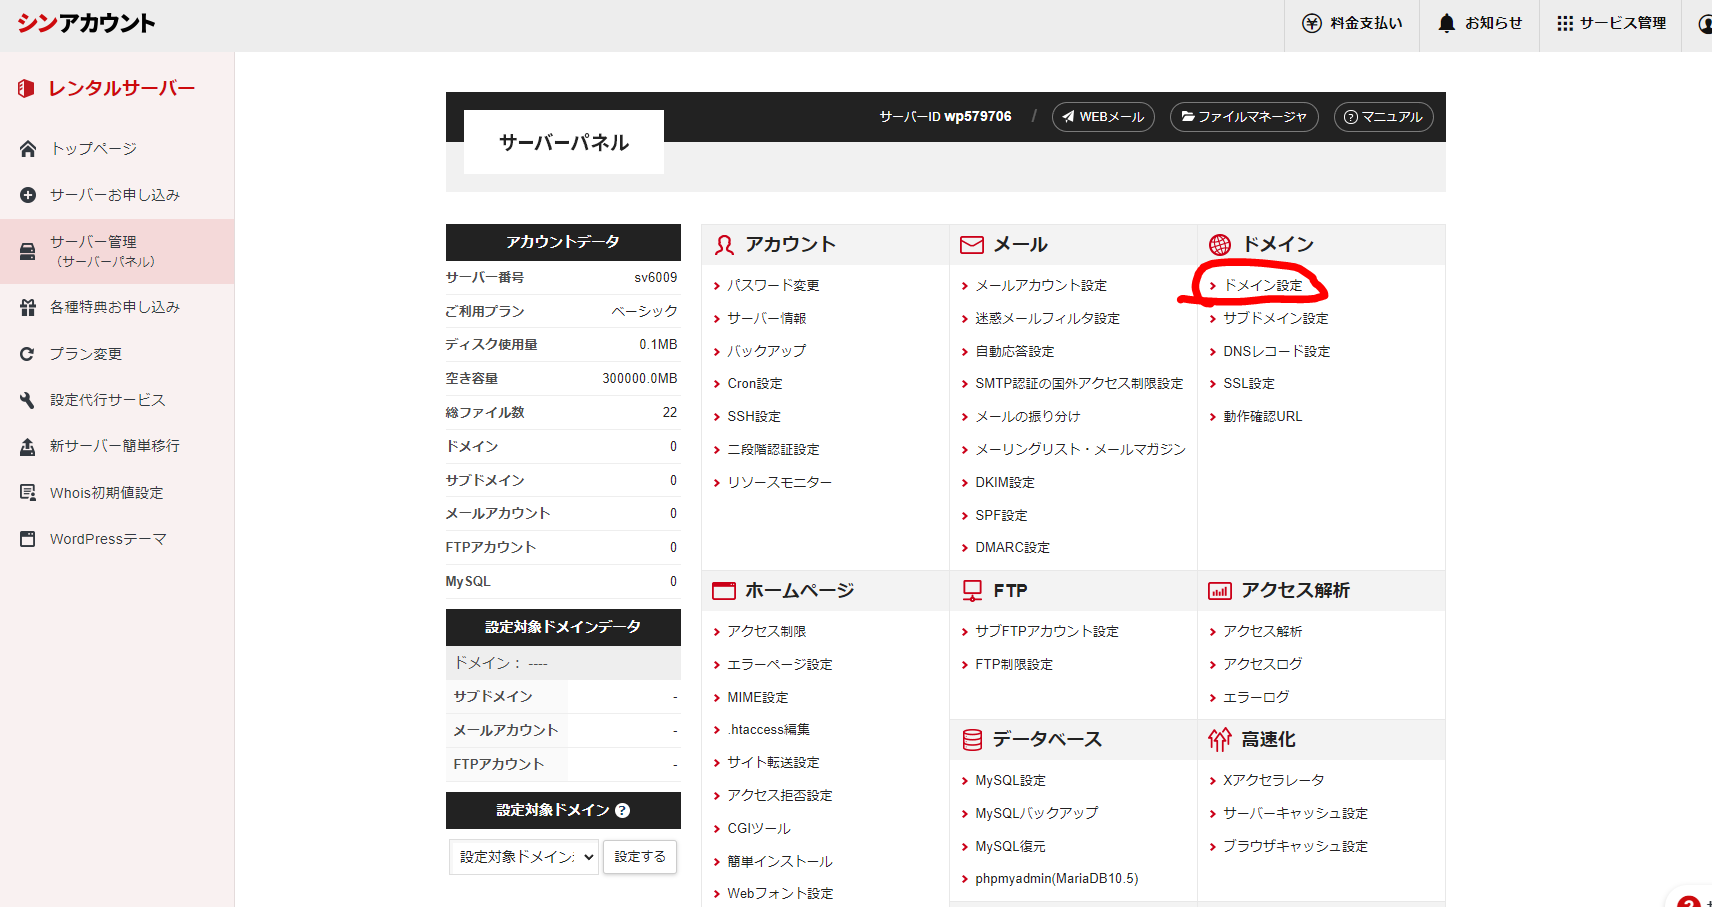Click the chart icon in アクセス解析 header

point(1220,591)
